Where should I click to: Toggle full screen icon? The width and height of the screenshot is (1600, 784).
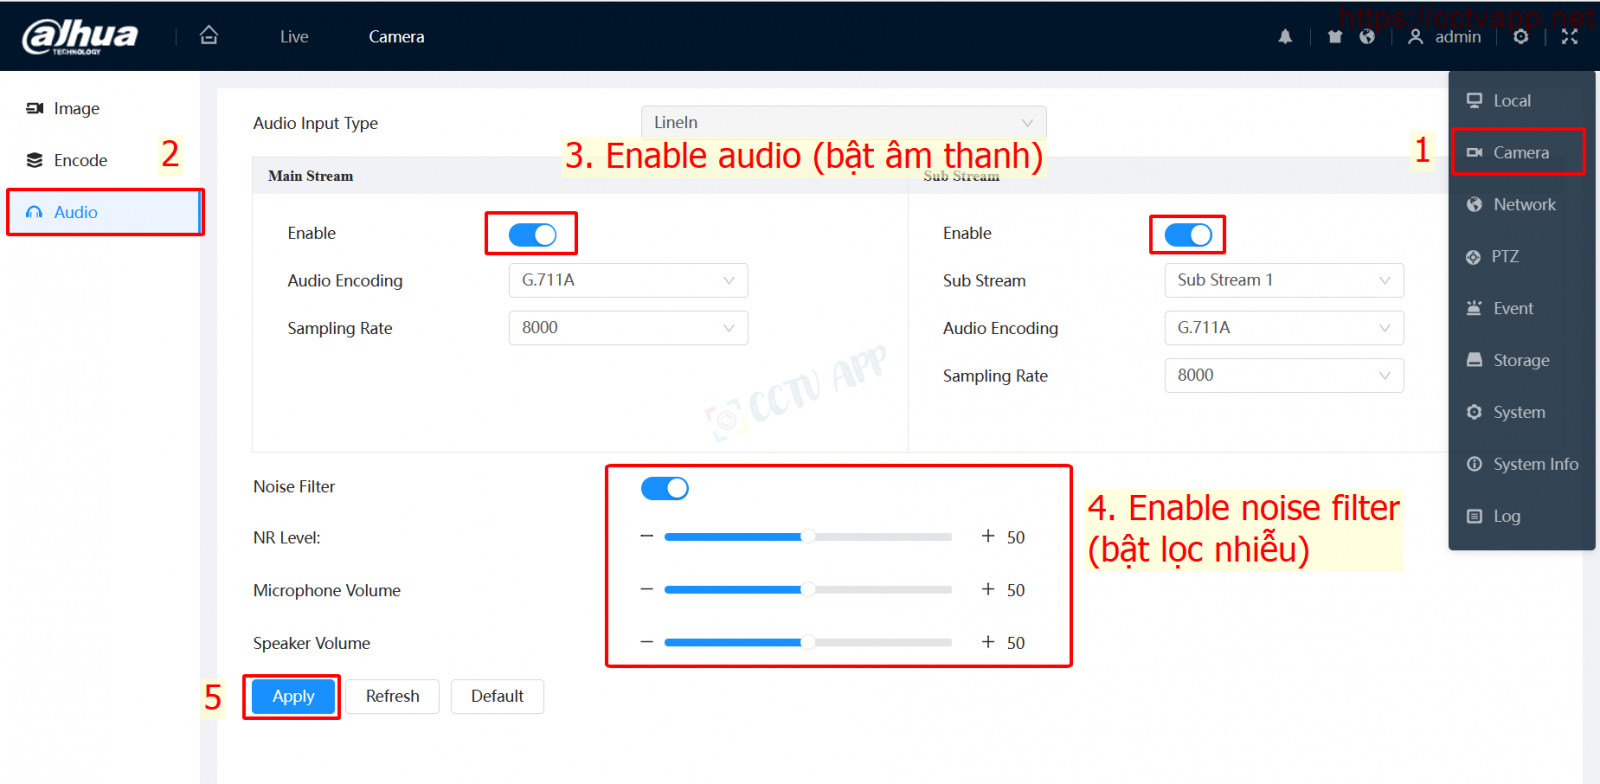pyautogui.click(x=1570, y=37)
